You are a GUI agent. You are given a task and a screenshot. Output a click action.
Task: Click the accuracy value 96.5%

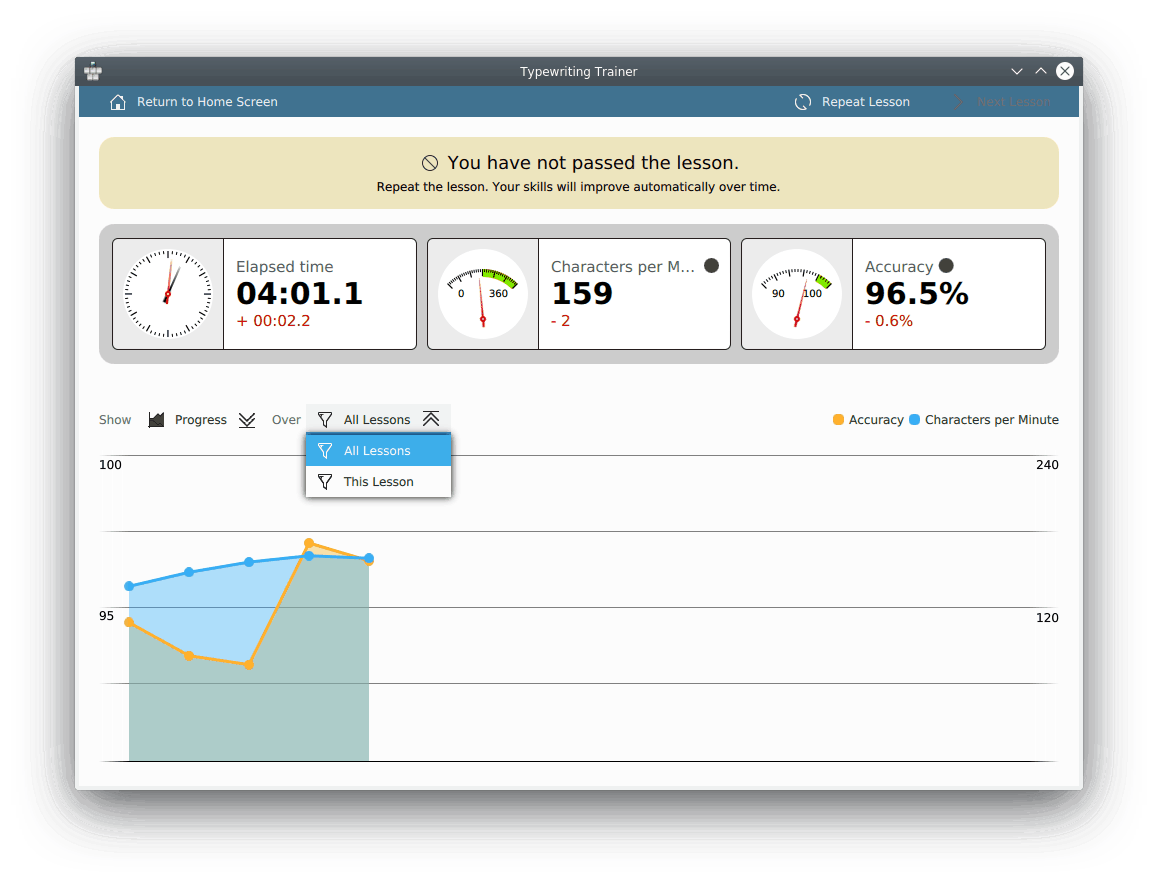click(917, 294)
